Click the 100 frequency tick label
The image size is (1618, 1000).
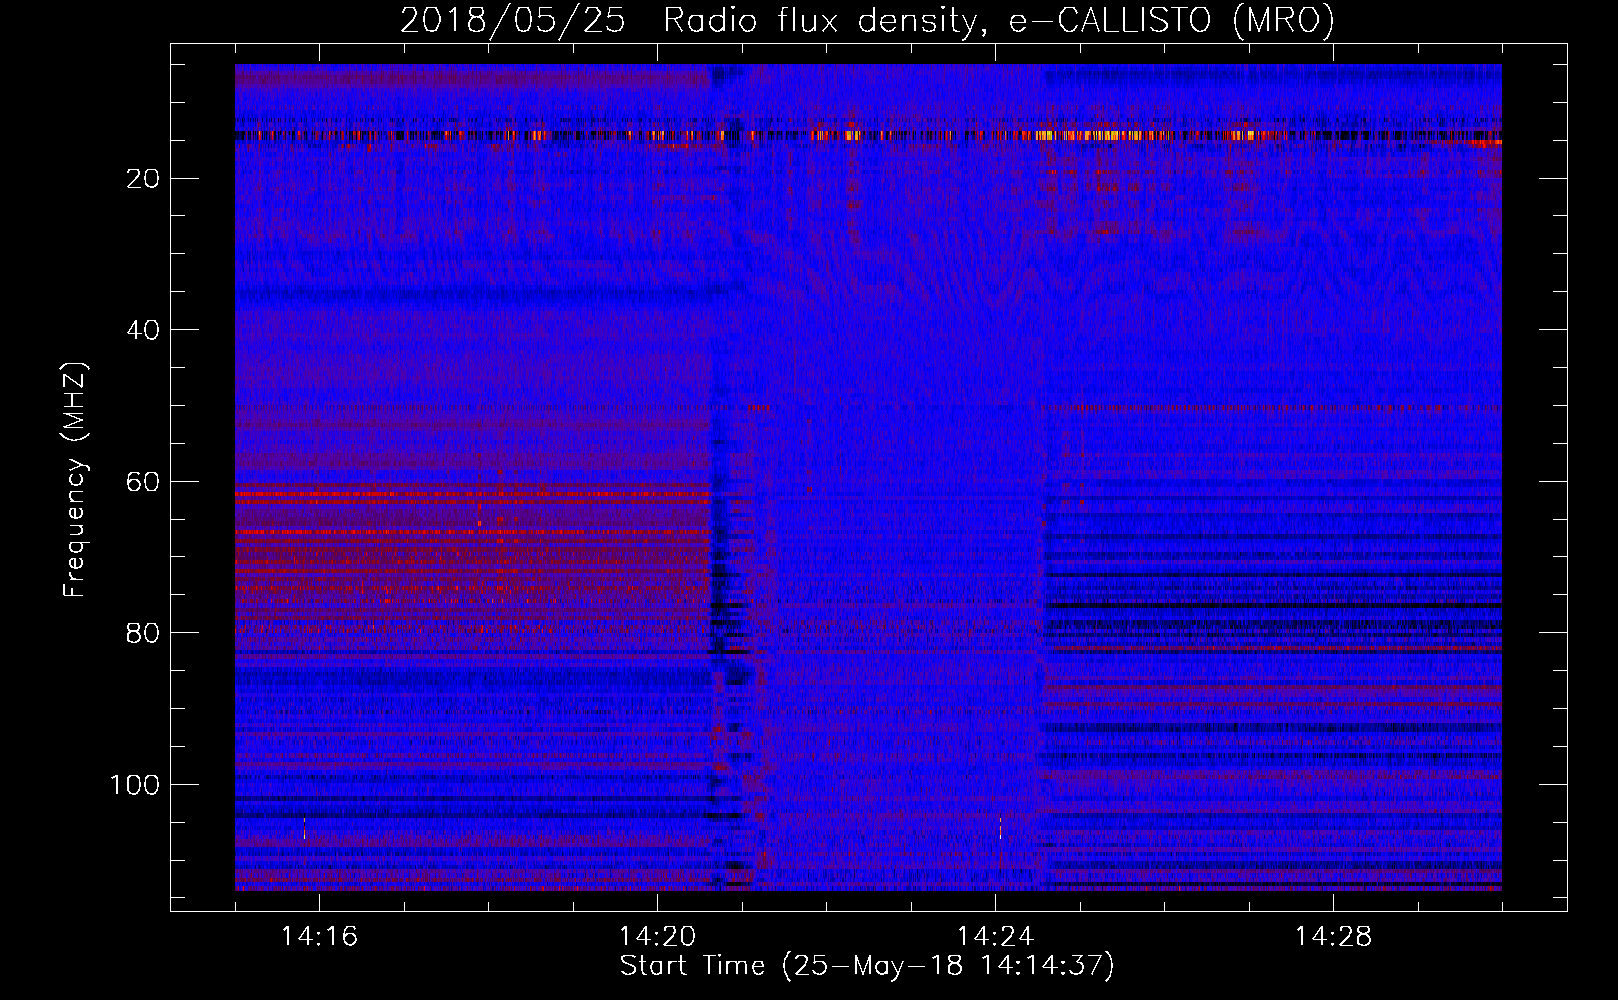point(135,785)
